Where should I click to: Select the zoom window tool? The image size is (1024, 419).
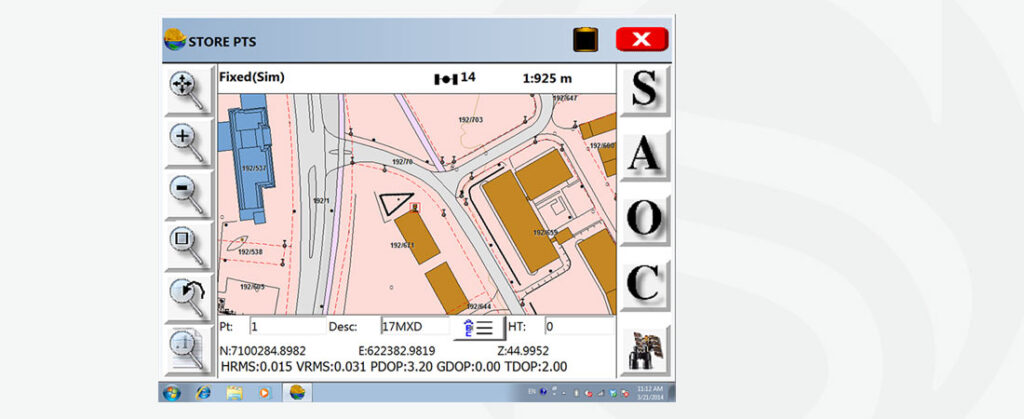click(x=187, y=246)
